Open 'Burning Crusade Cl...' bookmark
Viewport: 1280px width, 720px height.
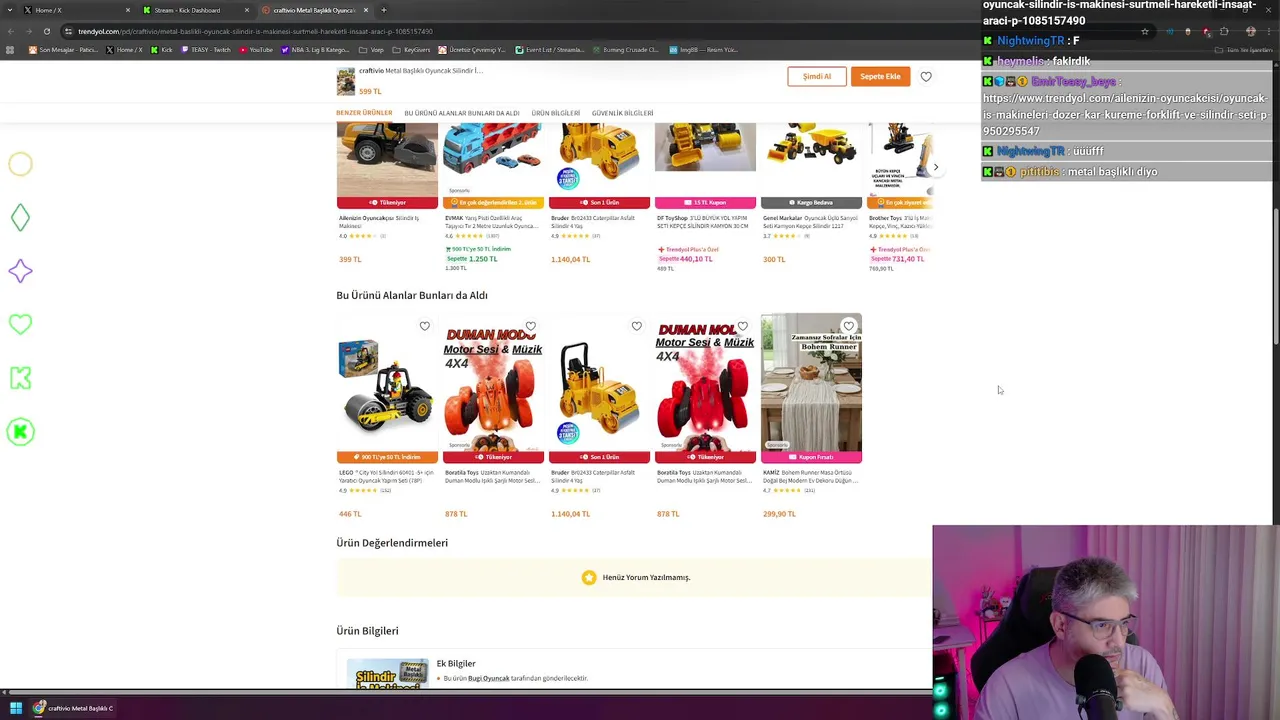point(626,50)
